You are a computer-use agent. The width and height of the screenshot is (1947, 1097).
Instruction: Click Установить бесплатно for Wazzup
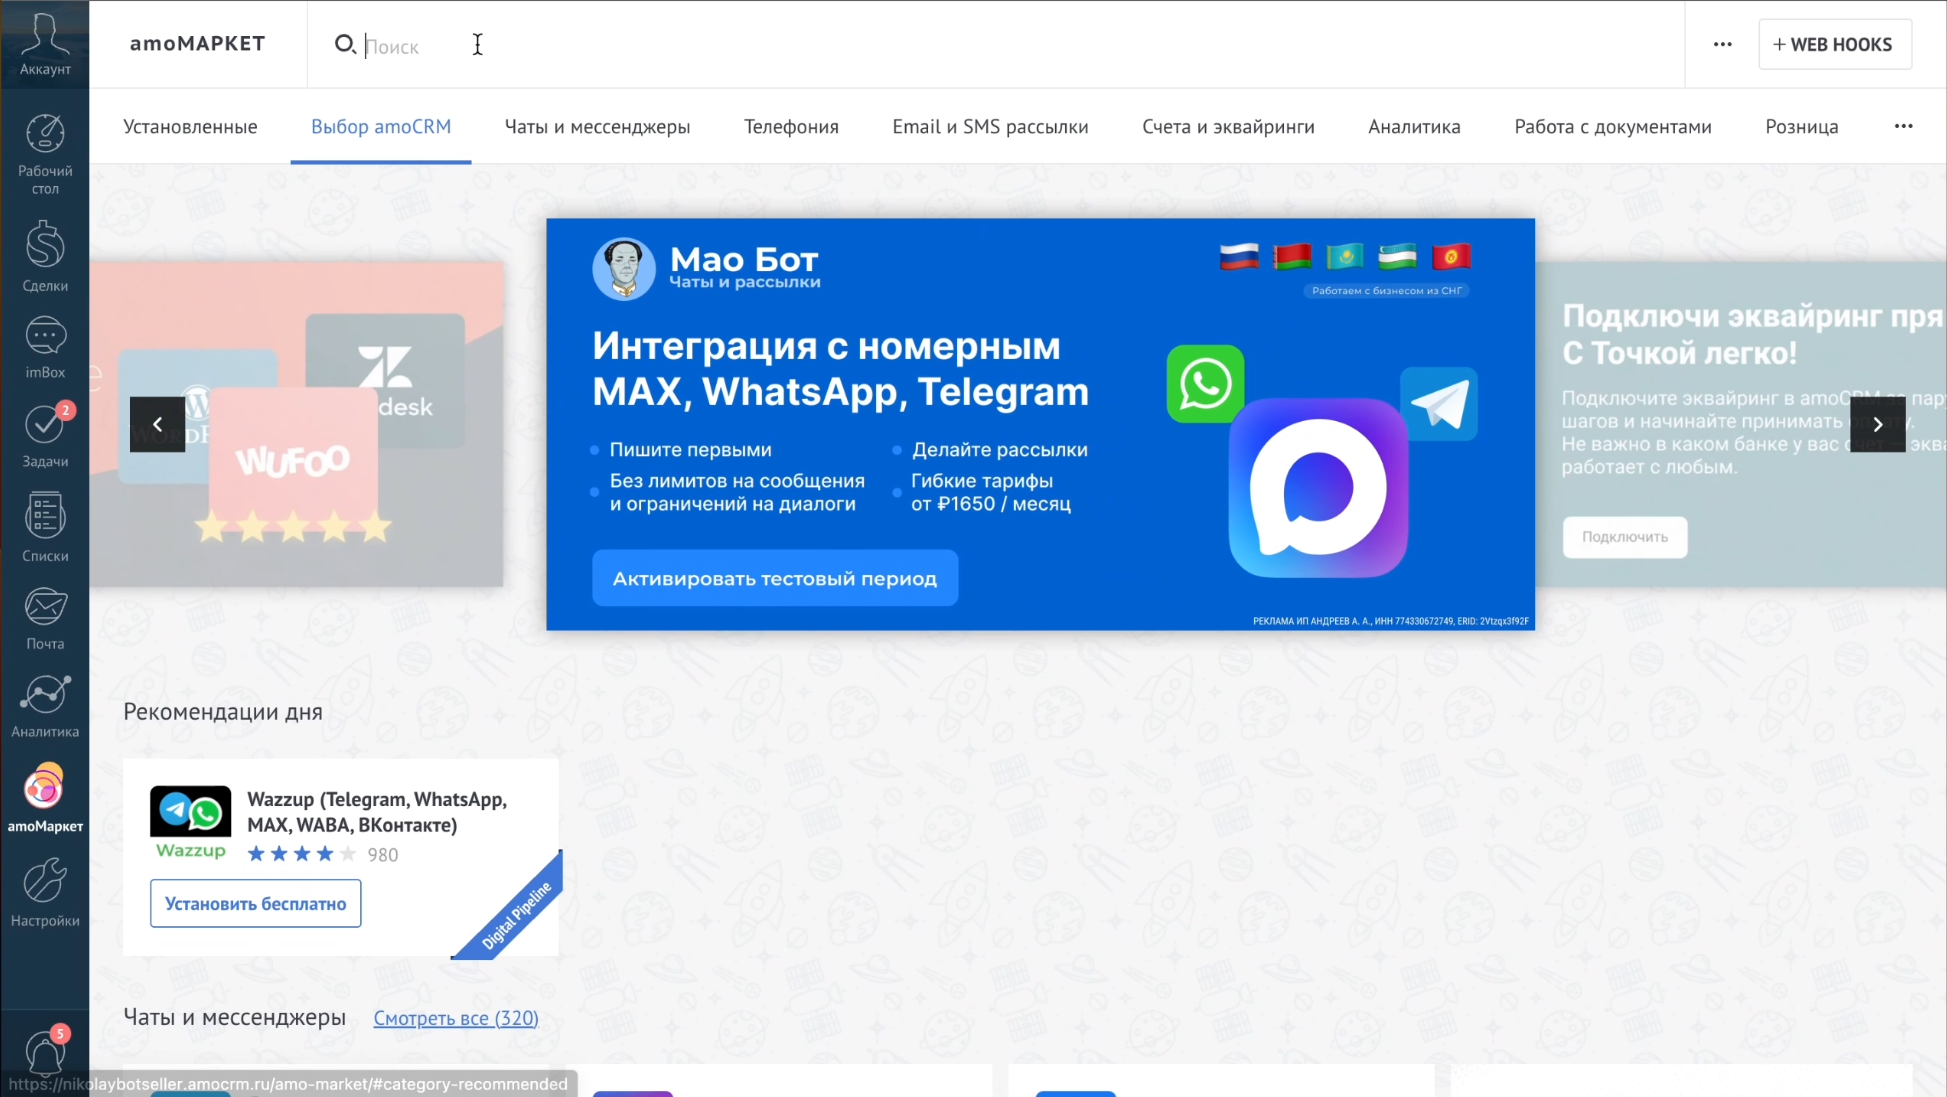pos(255,903)
